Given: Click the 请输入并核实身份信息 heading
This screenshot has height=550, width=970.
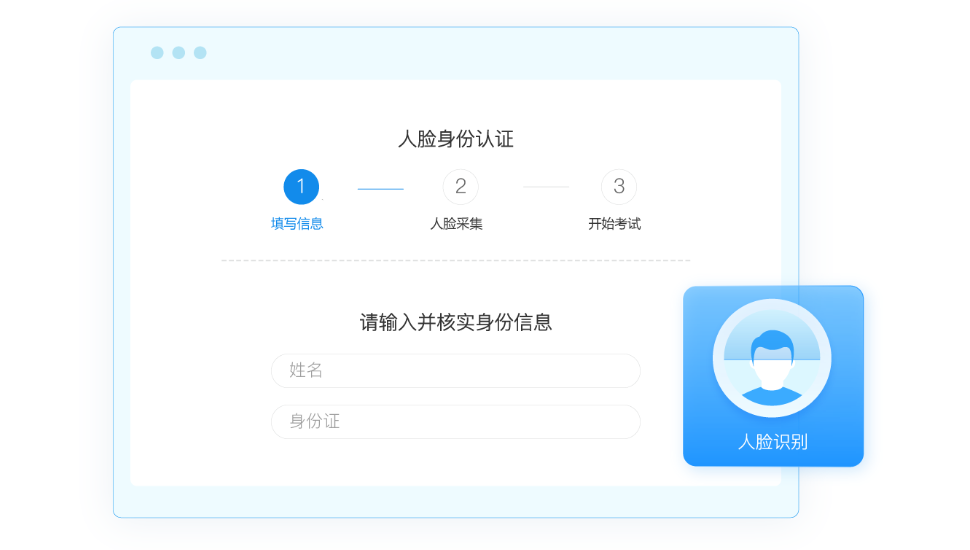Looking at the screenshot, I should click(x=456, y=322).
